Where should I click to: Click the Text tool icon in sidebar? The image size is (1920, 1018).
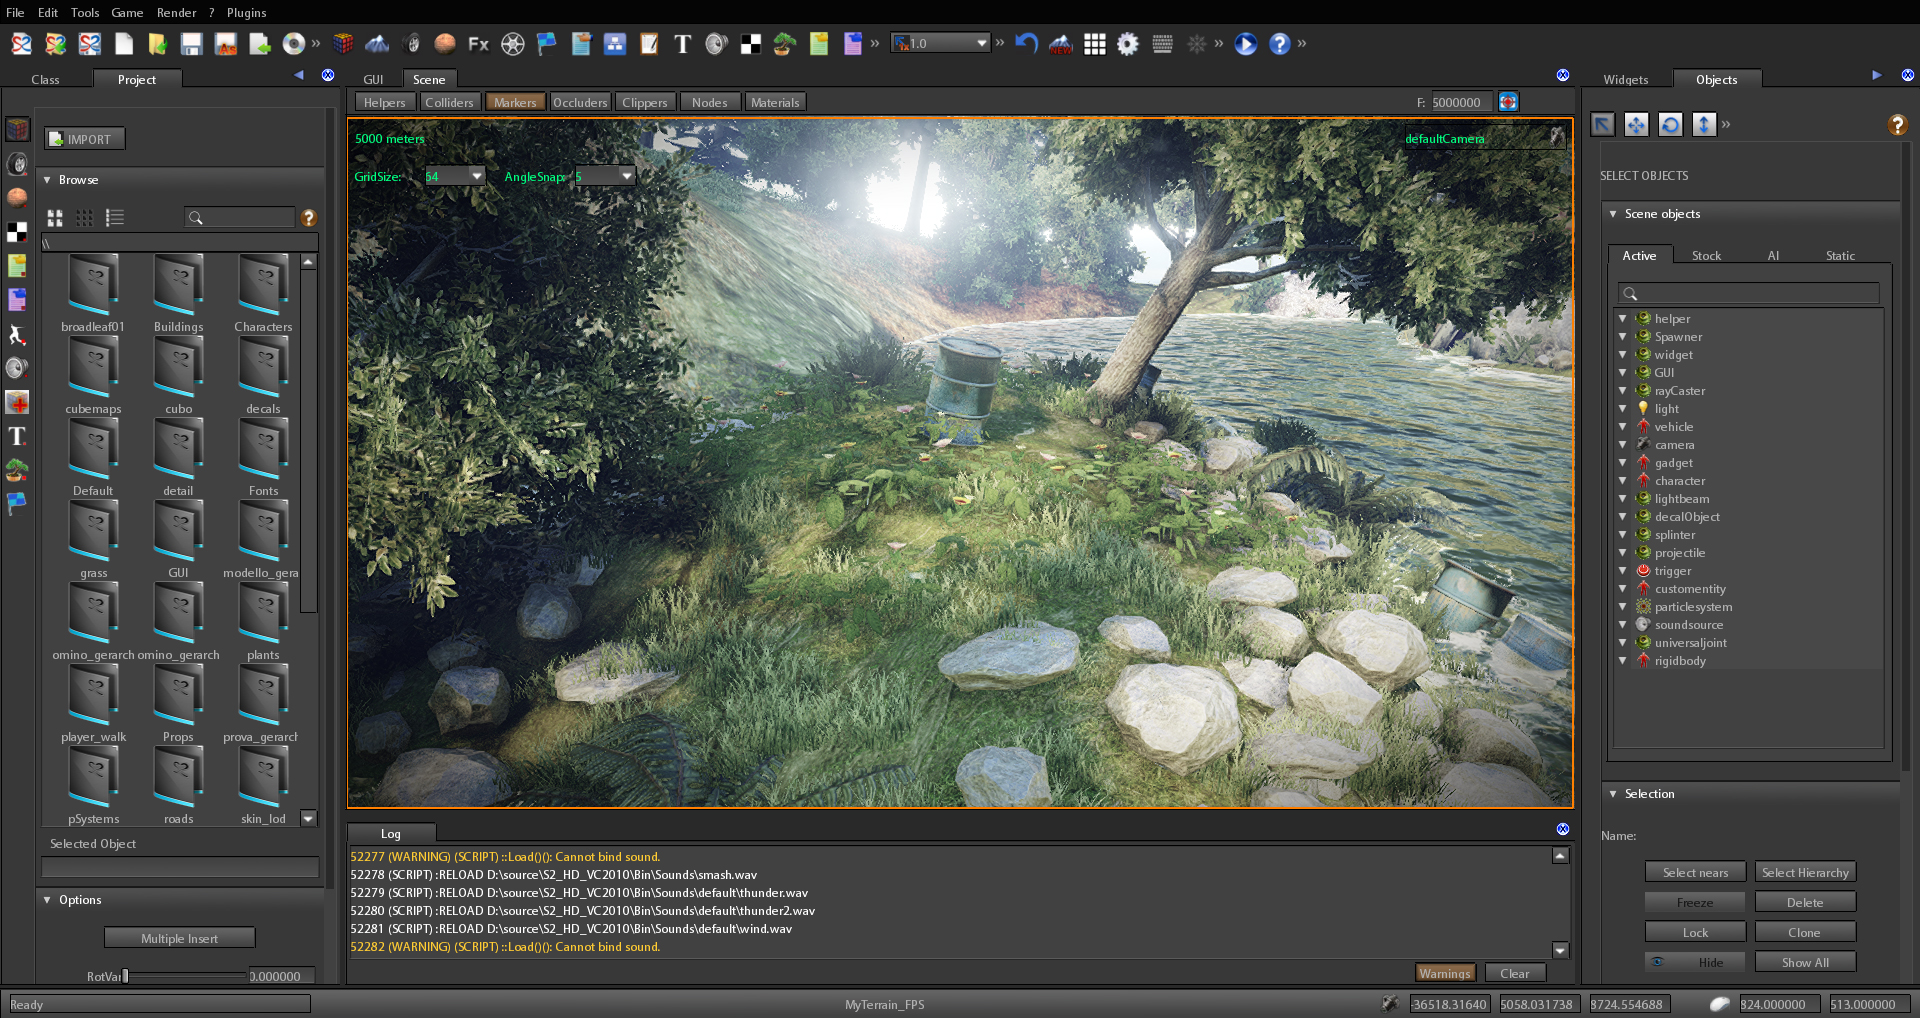(x=17, y=436)
